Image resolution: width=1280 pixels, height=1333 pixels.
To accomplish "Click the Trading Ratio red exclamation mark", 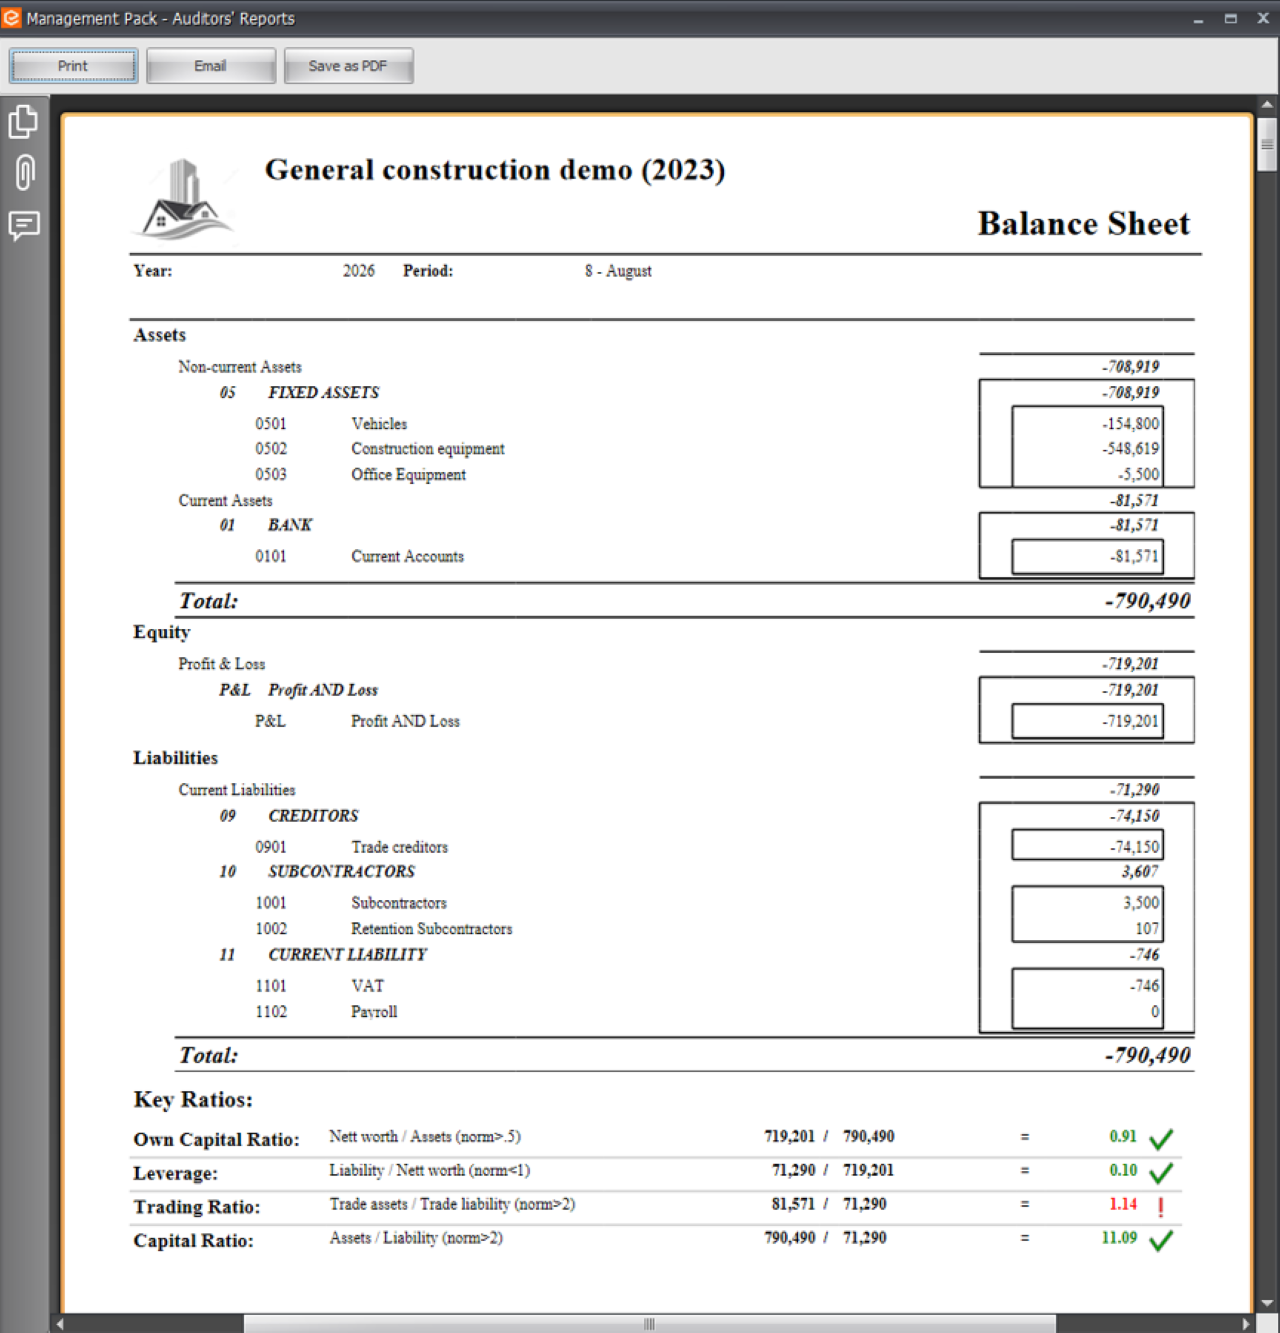I will [1161, 1207].
